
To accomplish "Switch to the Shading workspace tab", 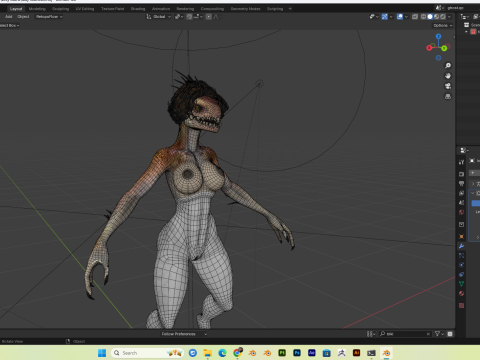I will pos(138,9).
